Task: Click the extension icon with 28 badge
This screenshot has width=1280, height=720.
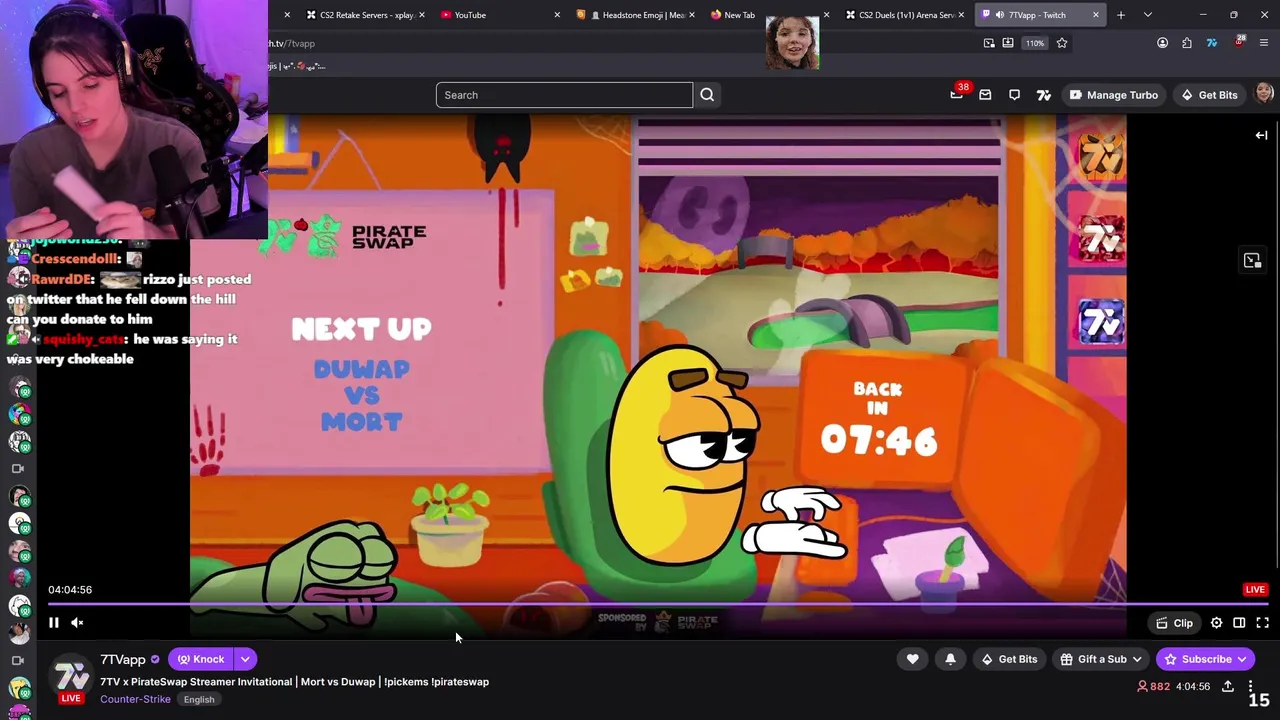Action: (1239, 42)
